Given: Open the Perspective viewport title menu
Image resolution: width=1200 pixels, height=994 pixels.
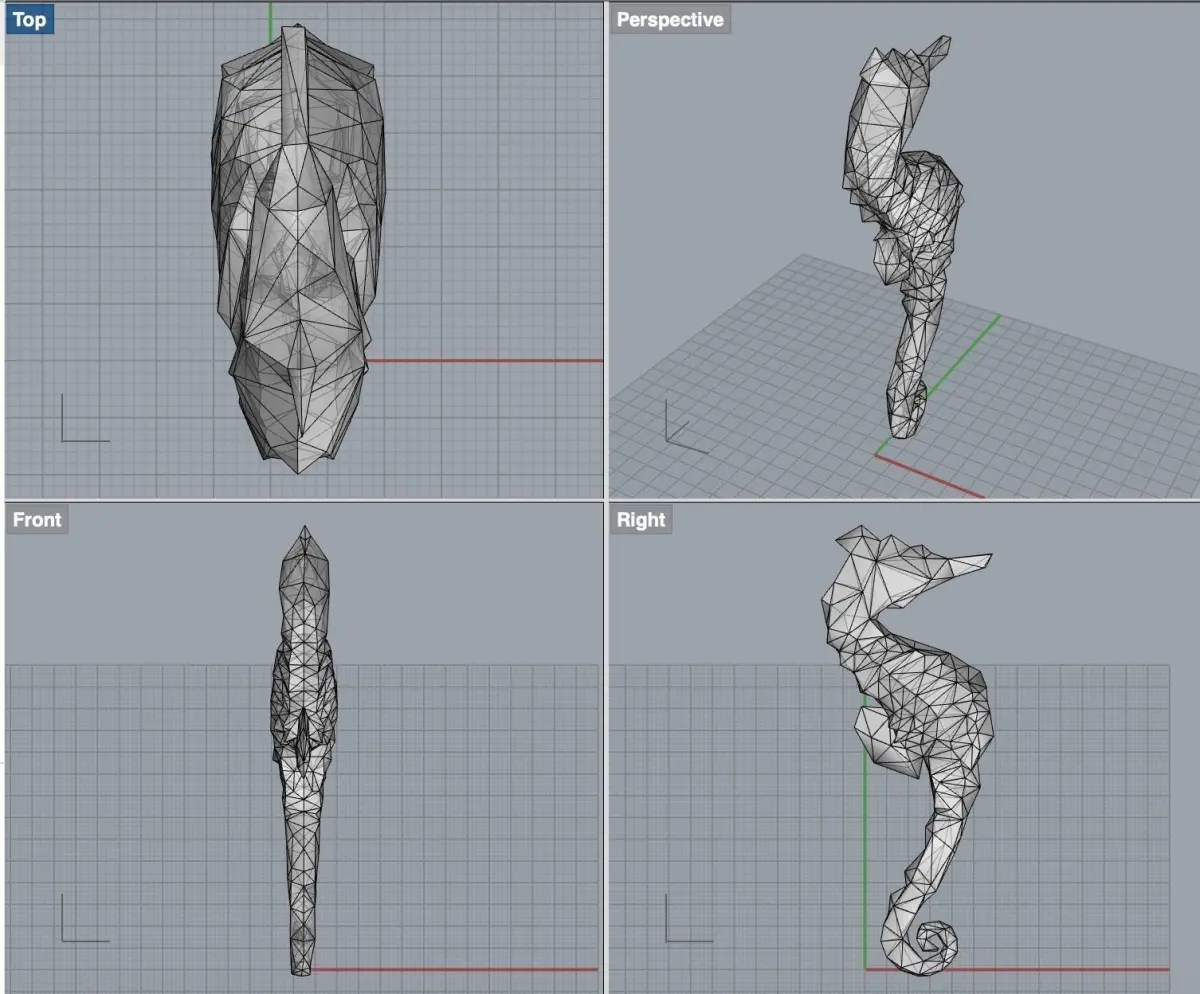Looking at the screenshot, I should [x=670, y=19].
